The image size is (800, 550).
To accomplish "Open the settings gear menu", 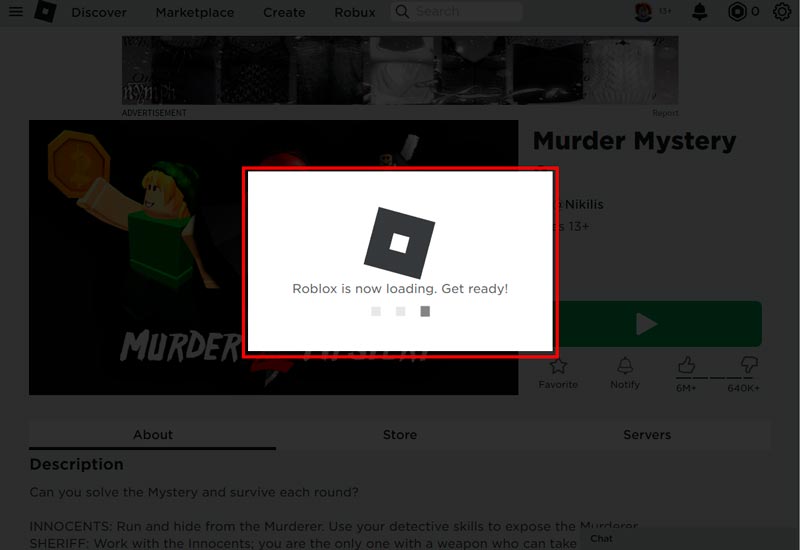I will click(782, 11).
